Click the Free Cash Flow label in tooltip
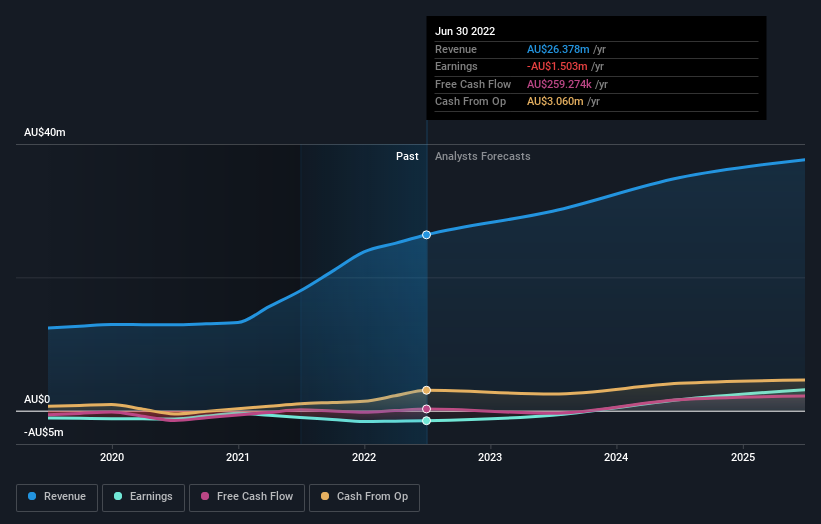This screenshot has width=821, height=524. [x=473, y=84]
